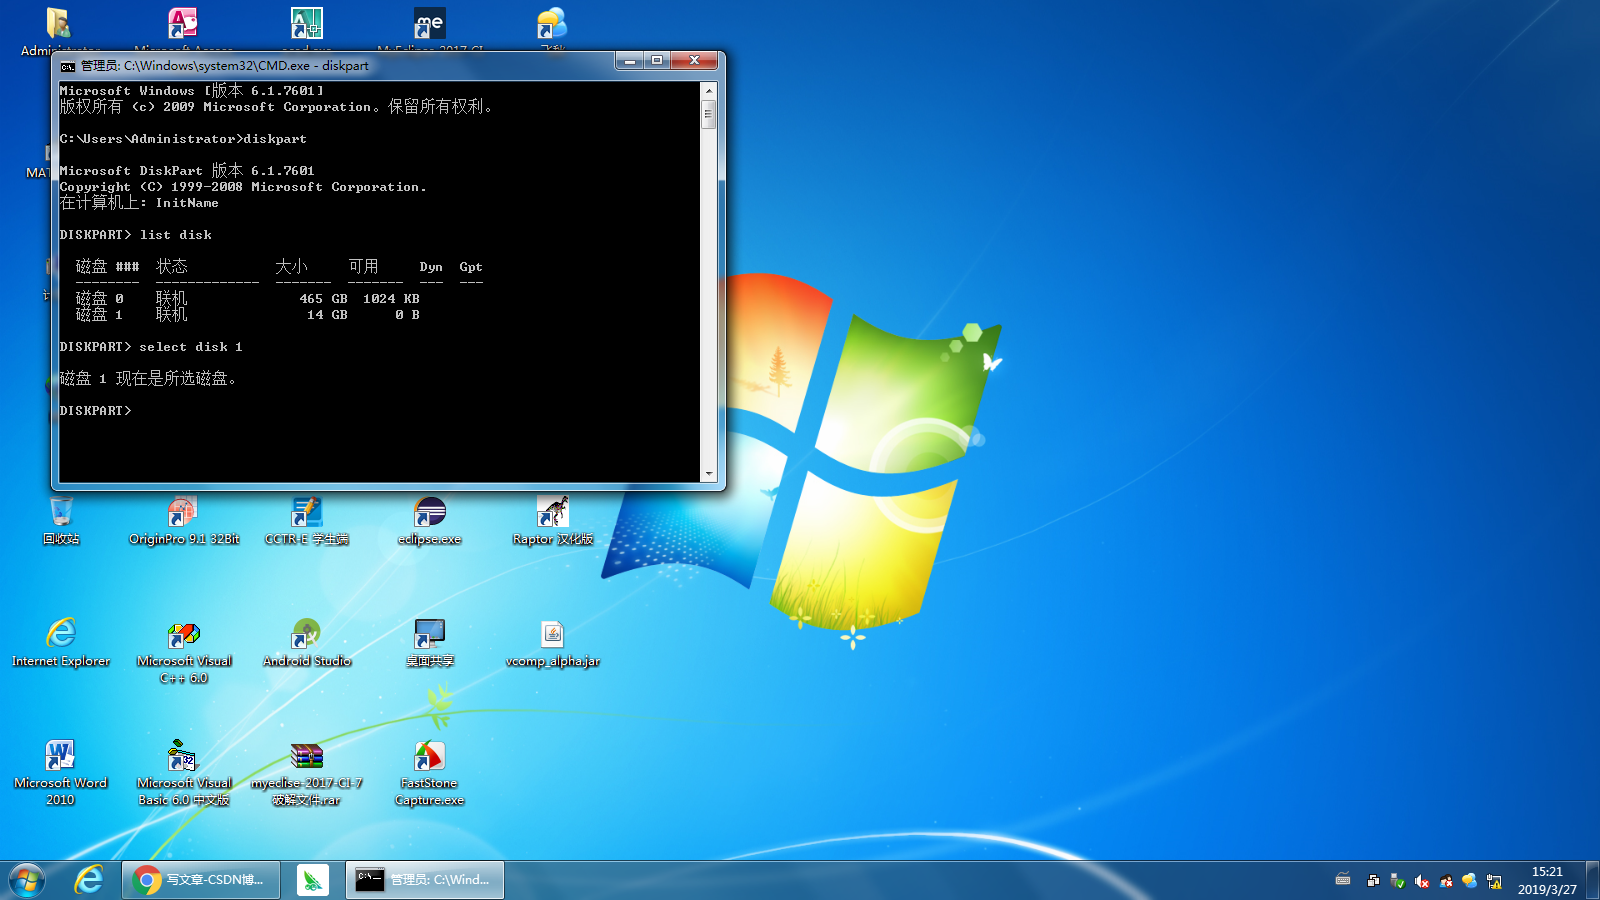The width and height of the screenshot is (1600, 900).
Task: Switch to 管理员: C:\Wind... CMD taskbar button
Action: pyautogui.click(x=425, y=880)
